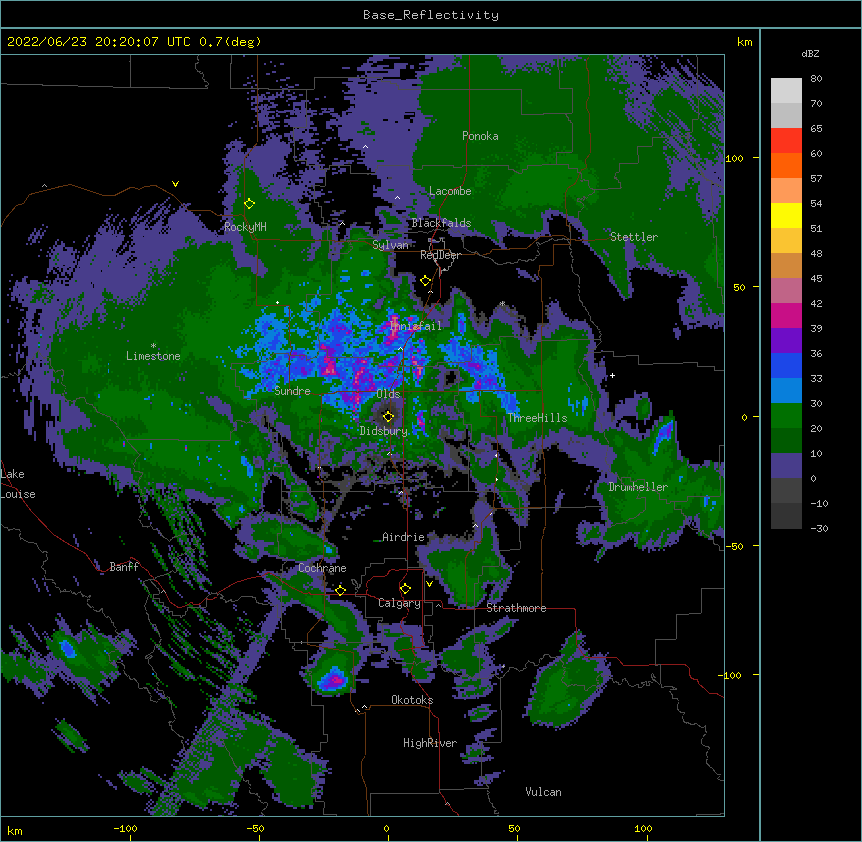Click the HighRiver town label
862x842 pixels.
click(430, 743)
